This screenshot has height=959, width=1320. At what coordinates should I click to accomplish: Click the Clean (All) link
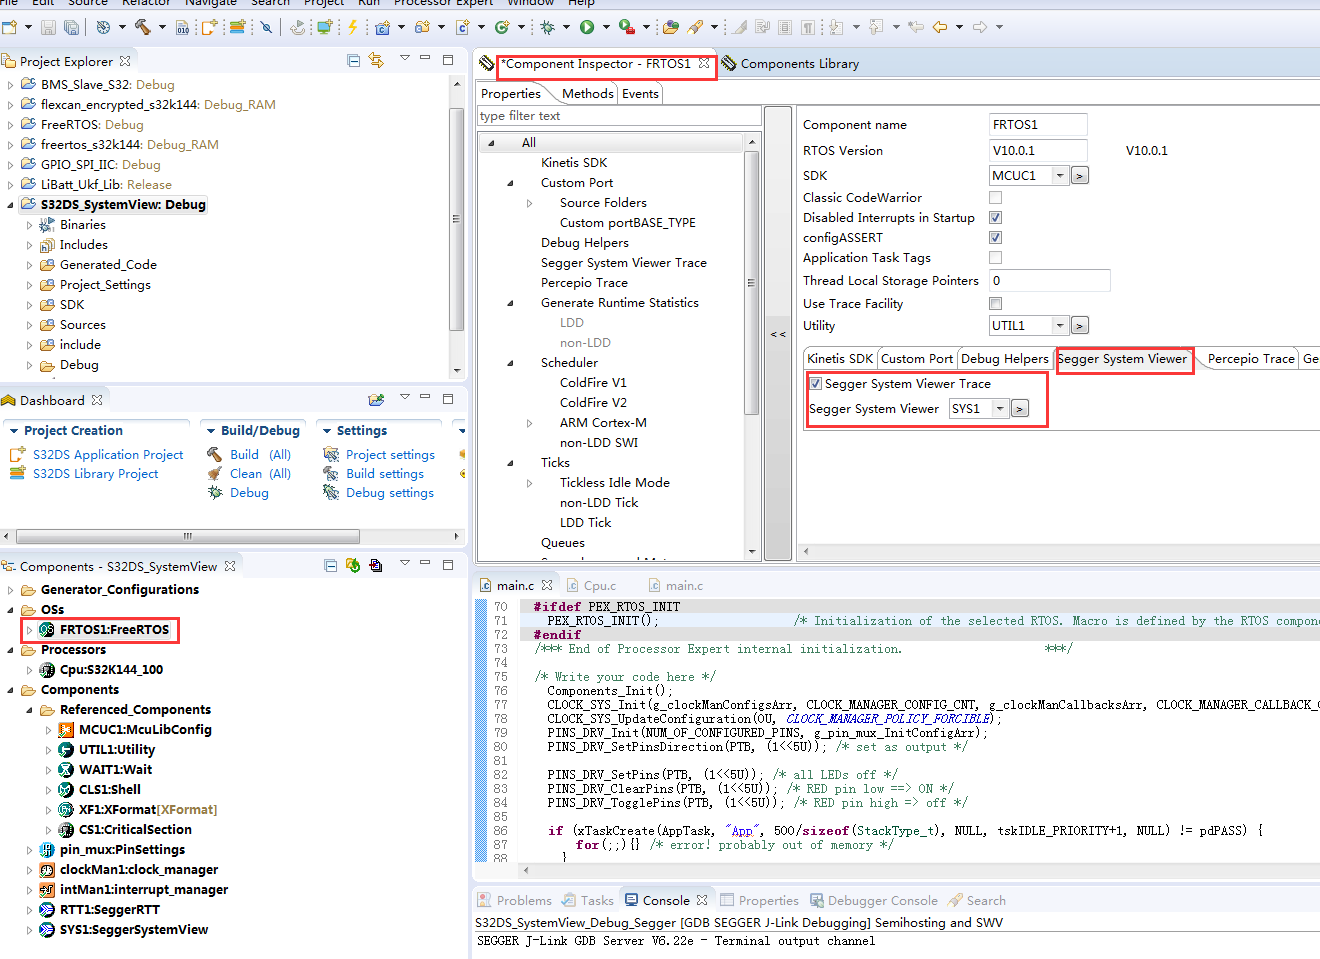[260, 474]
